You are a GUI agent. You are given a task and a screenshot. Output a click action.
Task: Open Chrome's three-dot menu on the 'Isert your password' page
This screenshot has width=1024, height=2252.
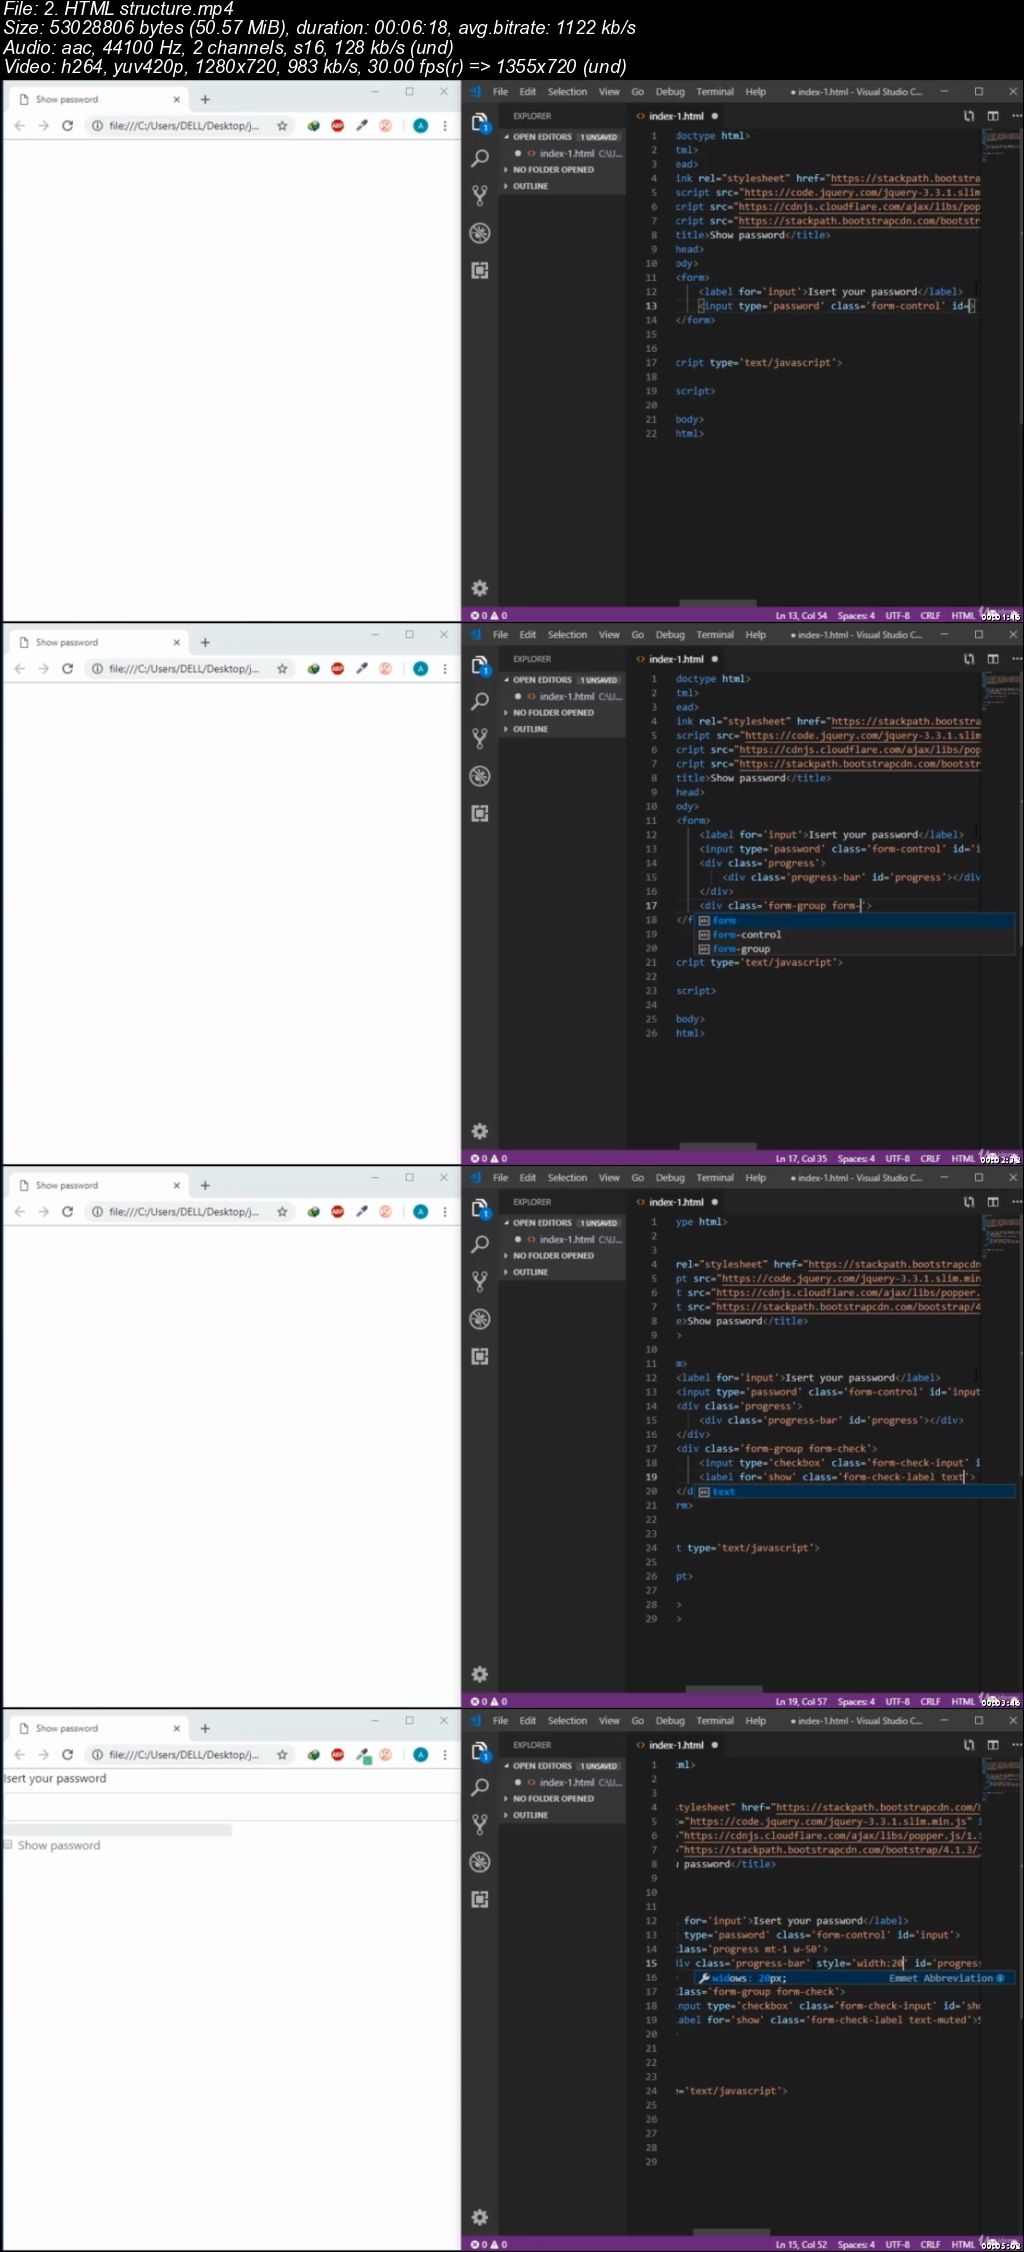coord(445,1754)
